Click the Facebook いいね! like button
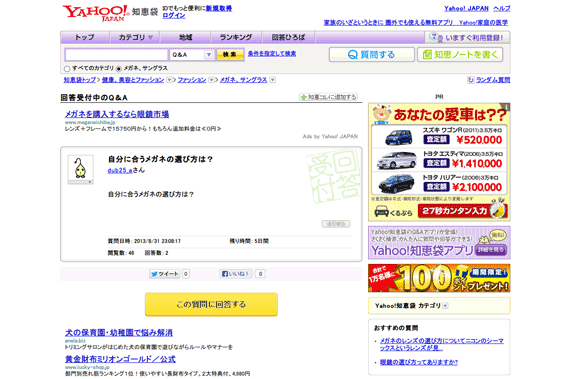The height and width of the screenshot is (379, 570). point(236,274)
